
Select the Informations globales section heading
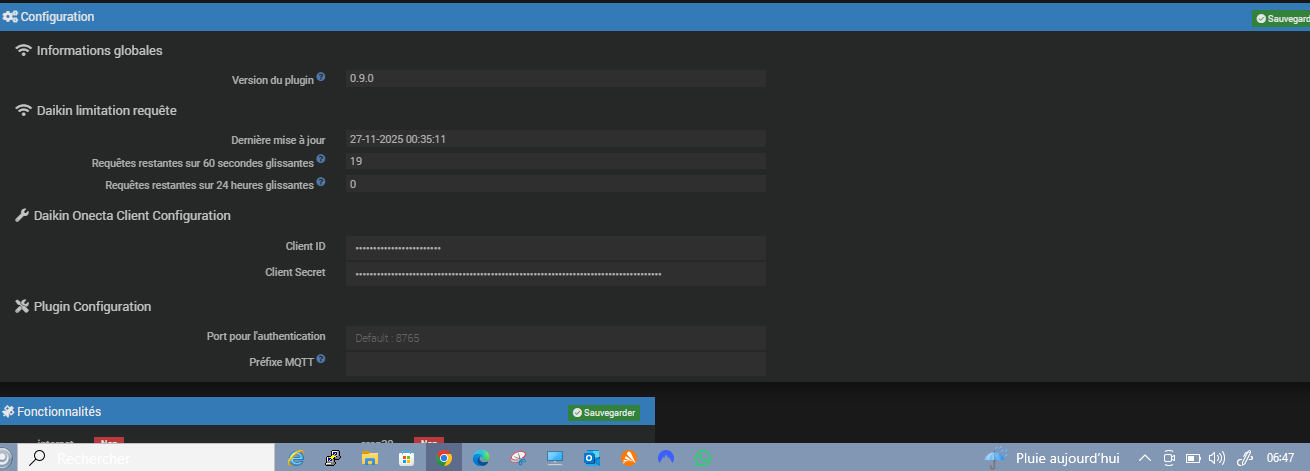click(x=99, y=50)
